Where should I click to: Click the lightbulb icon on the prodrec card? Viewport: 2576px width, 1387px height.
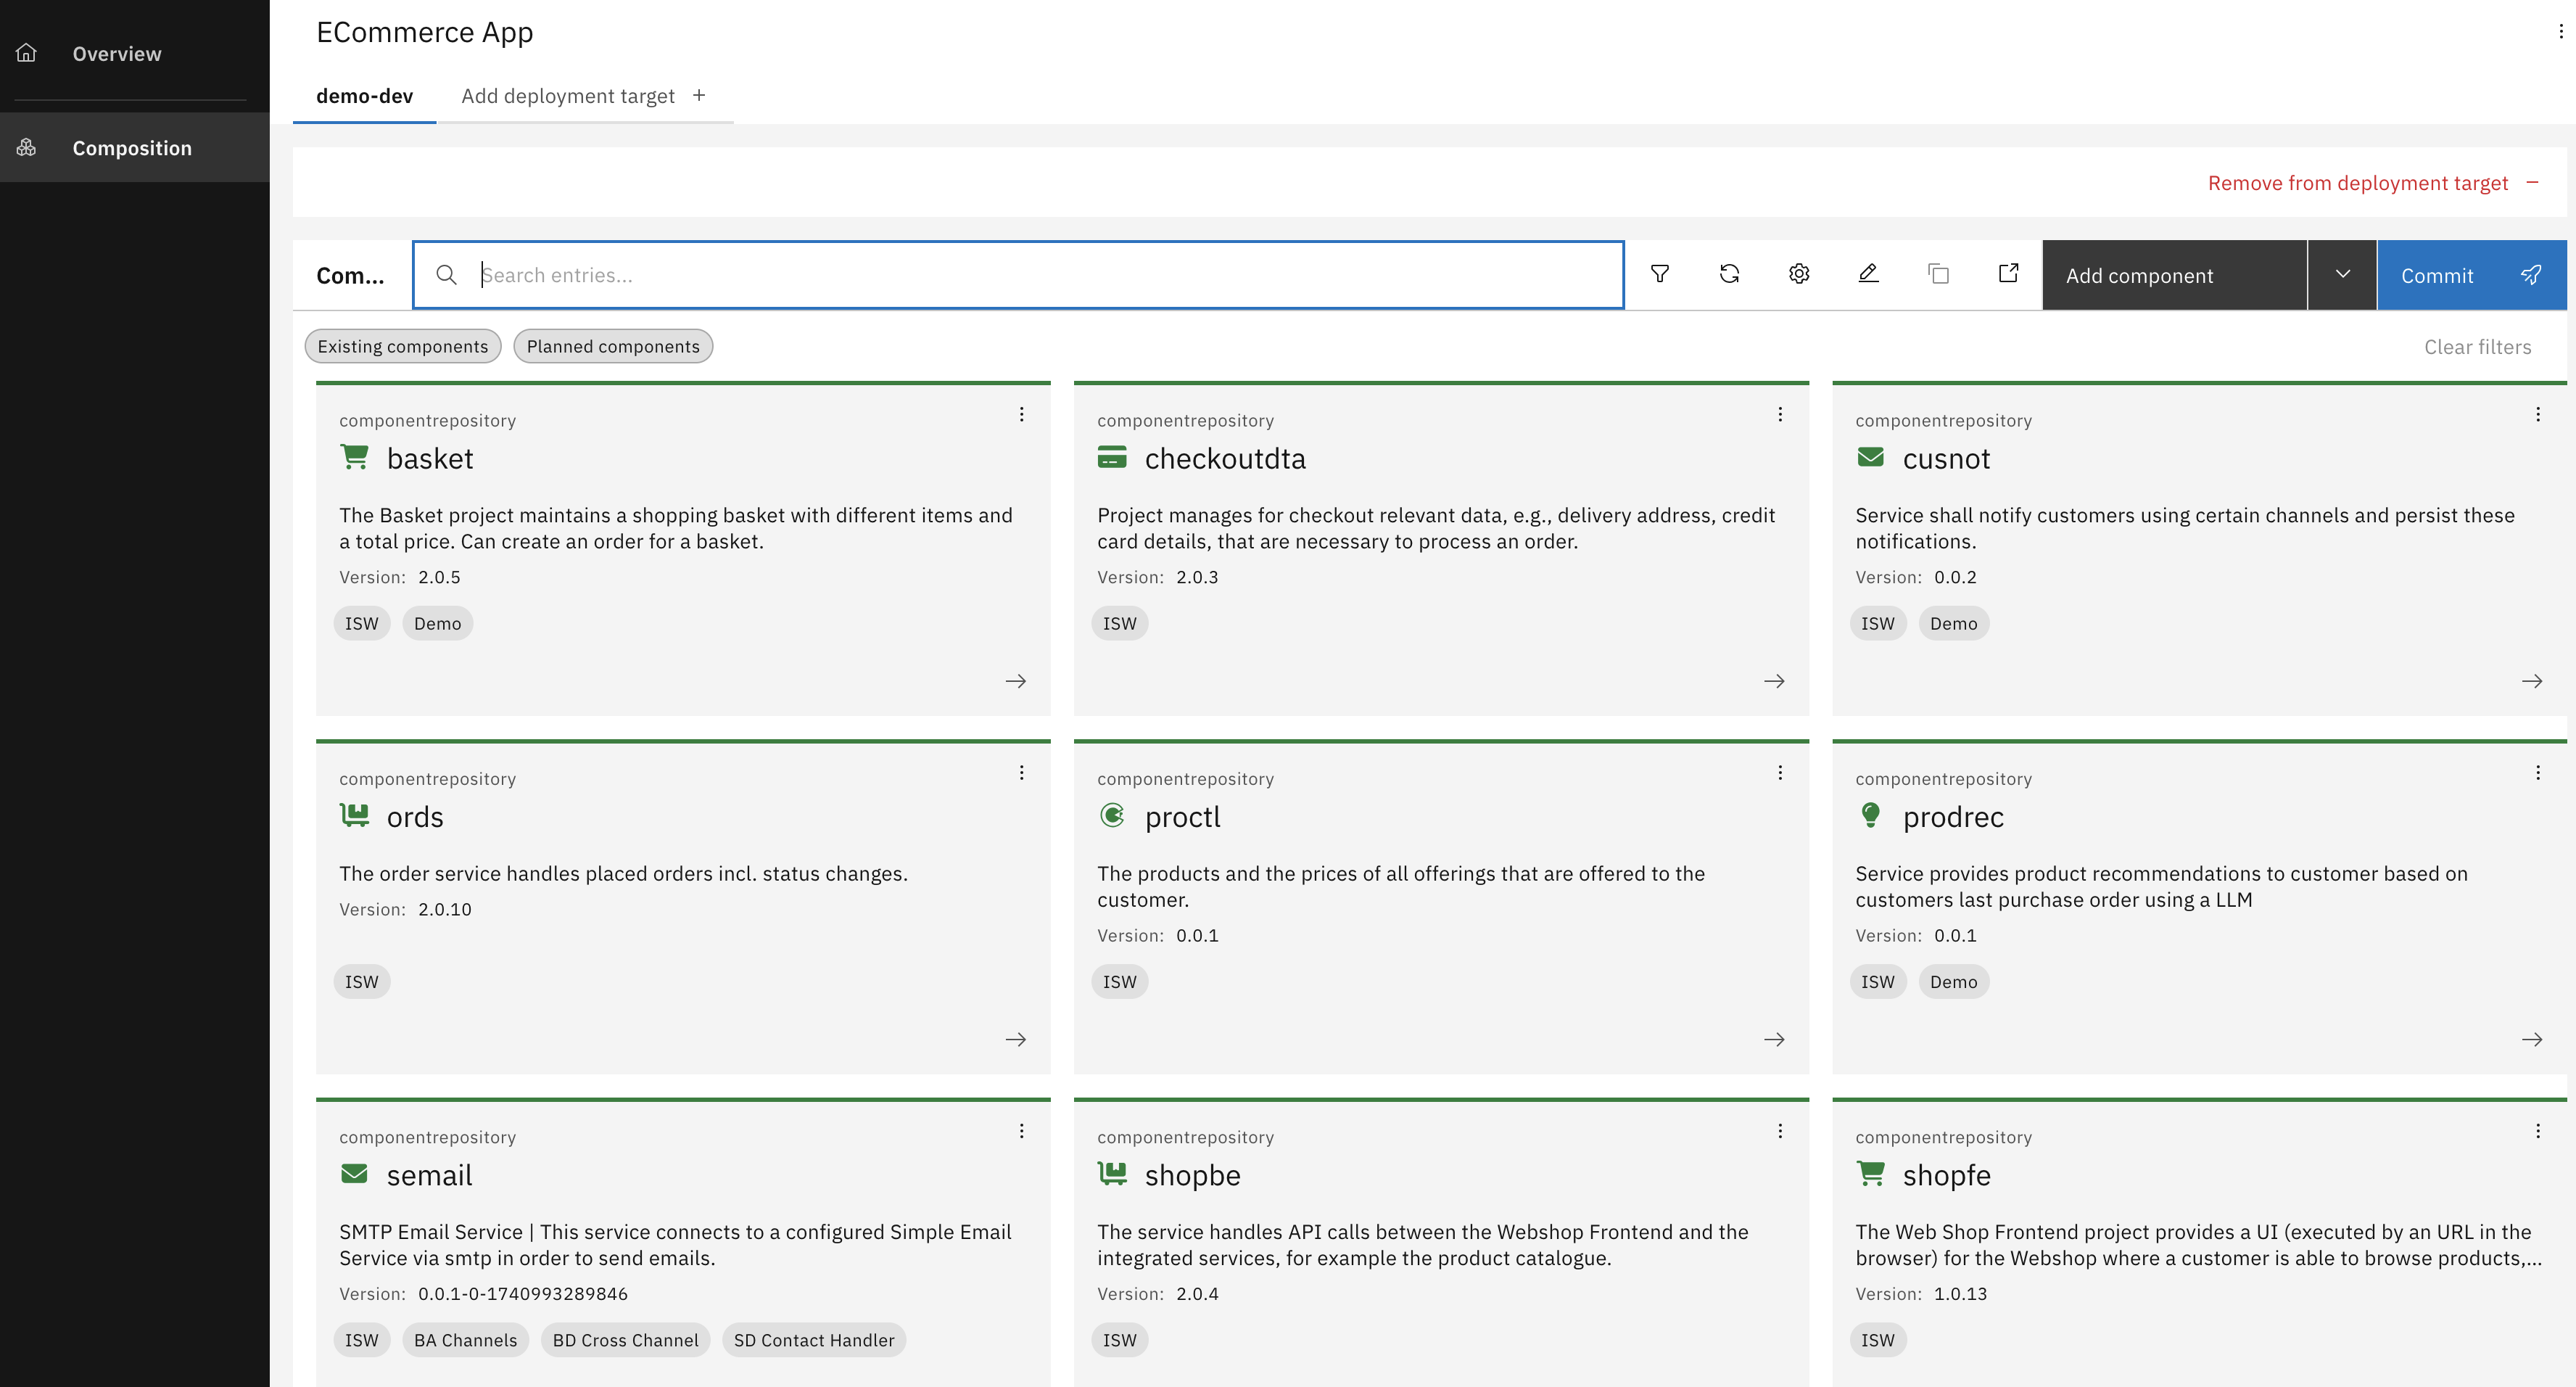[1871, 815]
